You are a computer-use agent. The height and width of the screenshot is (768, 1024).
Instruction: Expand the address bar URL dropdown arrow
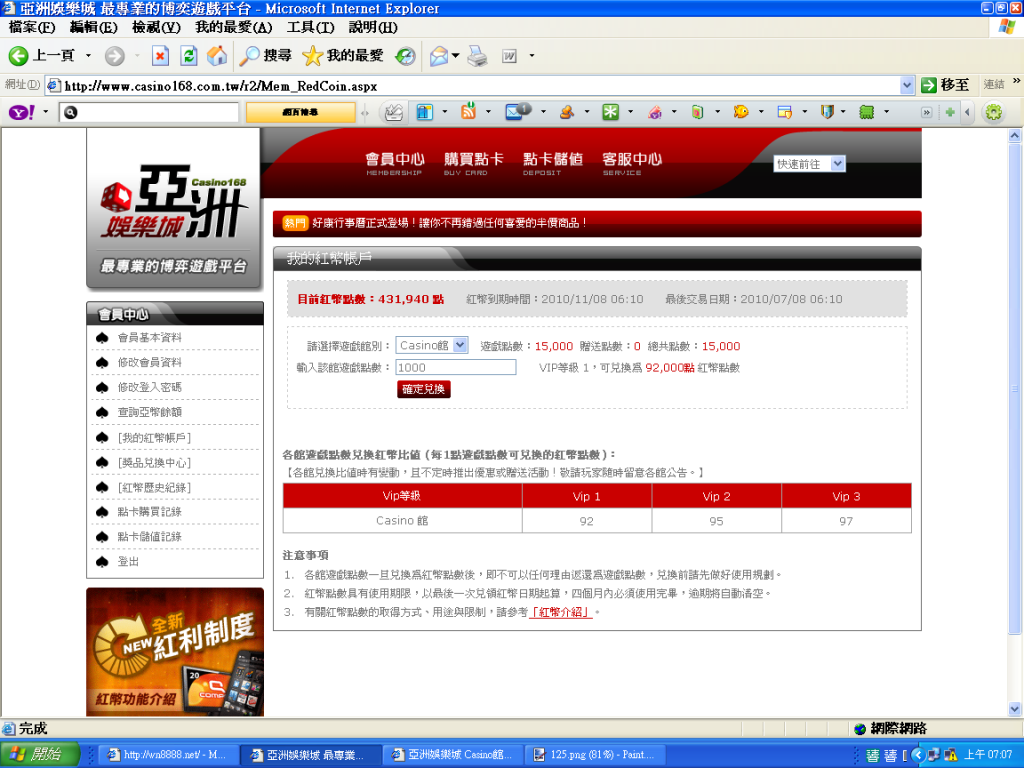point(907,86)
